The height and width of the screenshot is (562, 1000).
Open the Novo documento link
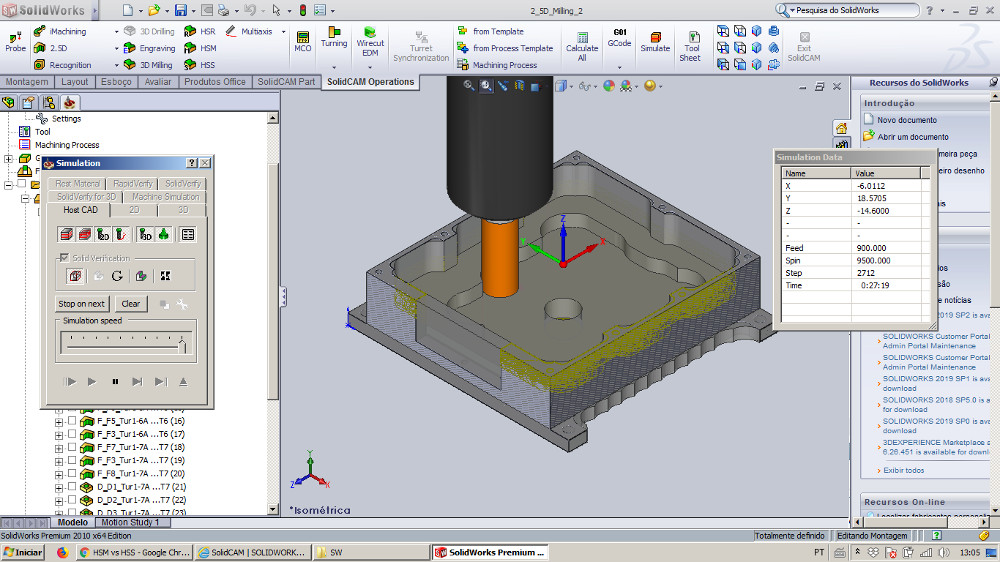point(906,119)
